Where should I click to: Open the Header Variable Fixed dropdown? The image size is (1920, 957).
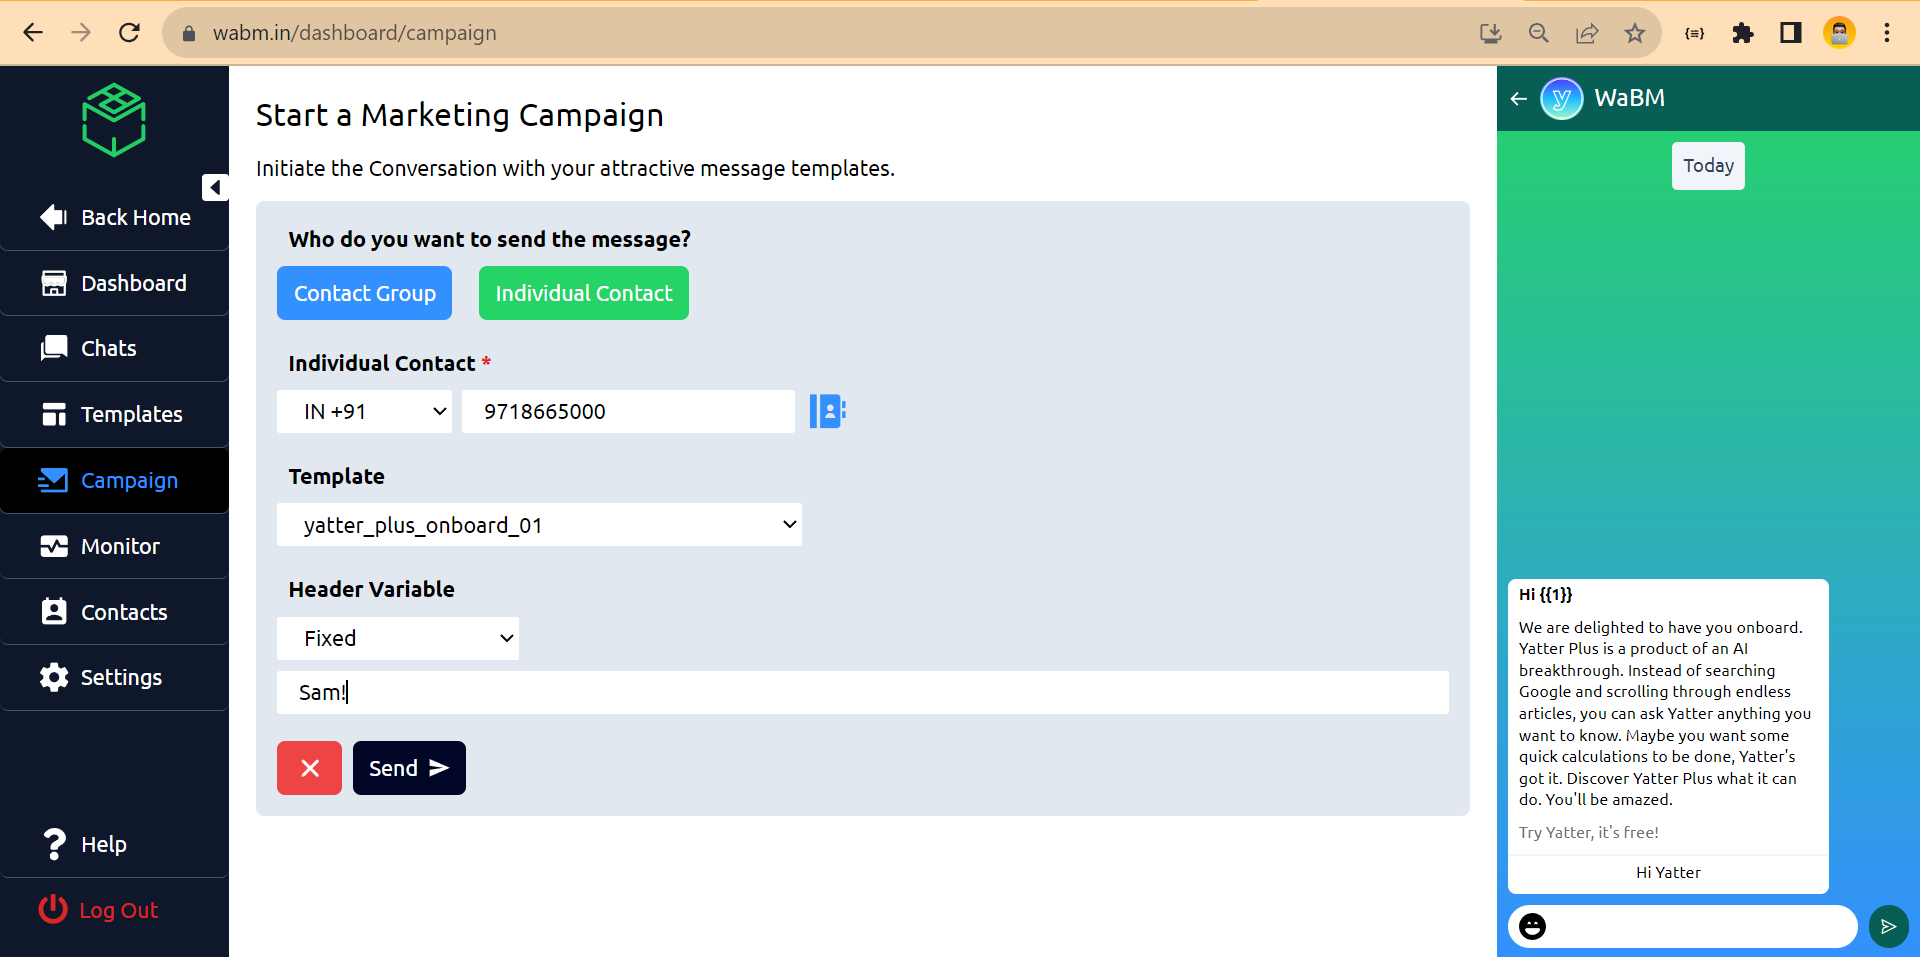pyautogui.click(x=398, y=638)
